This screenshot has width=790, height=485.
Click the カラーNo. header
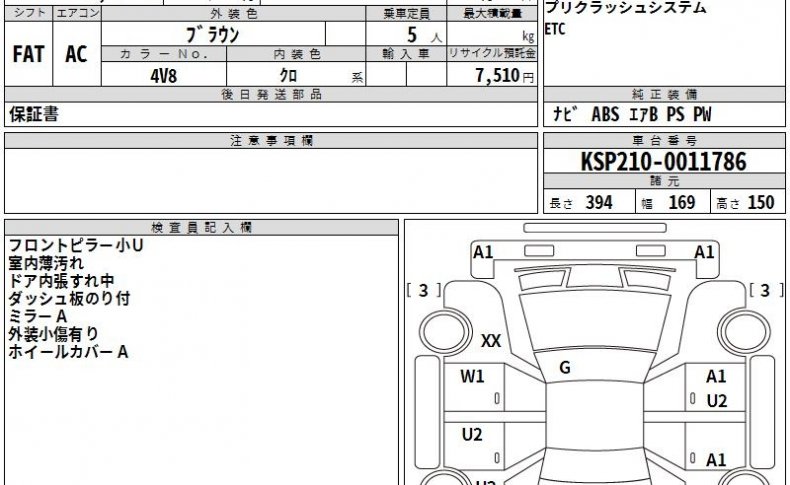coord(164,54)
